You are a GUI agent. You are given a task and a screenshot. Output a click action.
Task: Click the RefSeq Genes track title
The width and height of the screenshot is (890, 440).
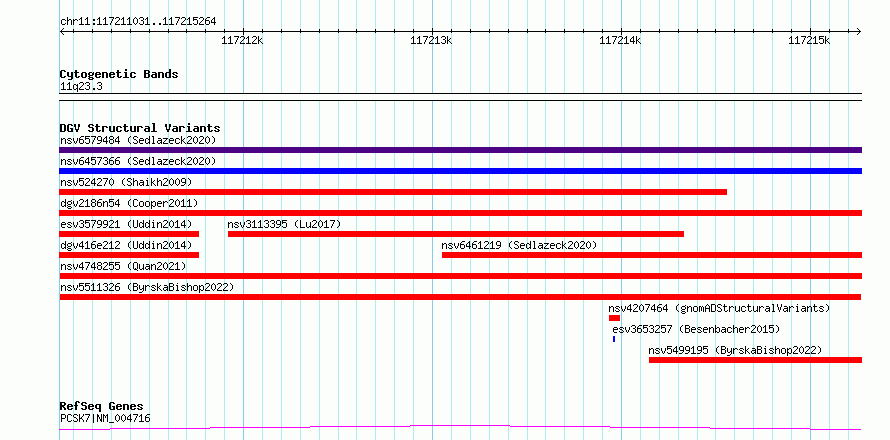(102, 407)
